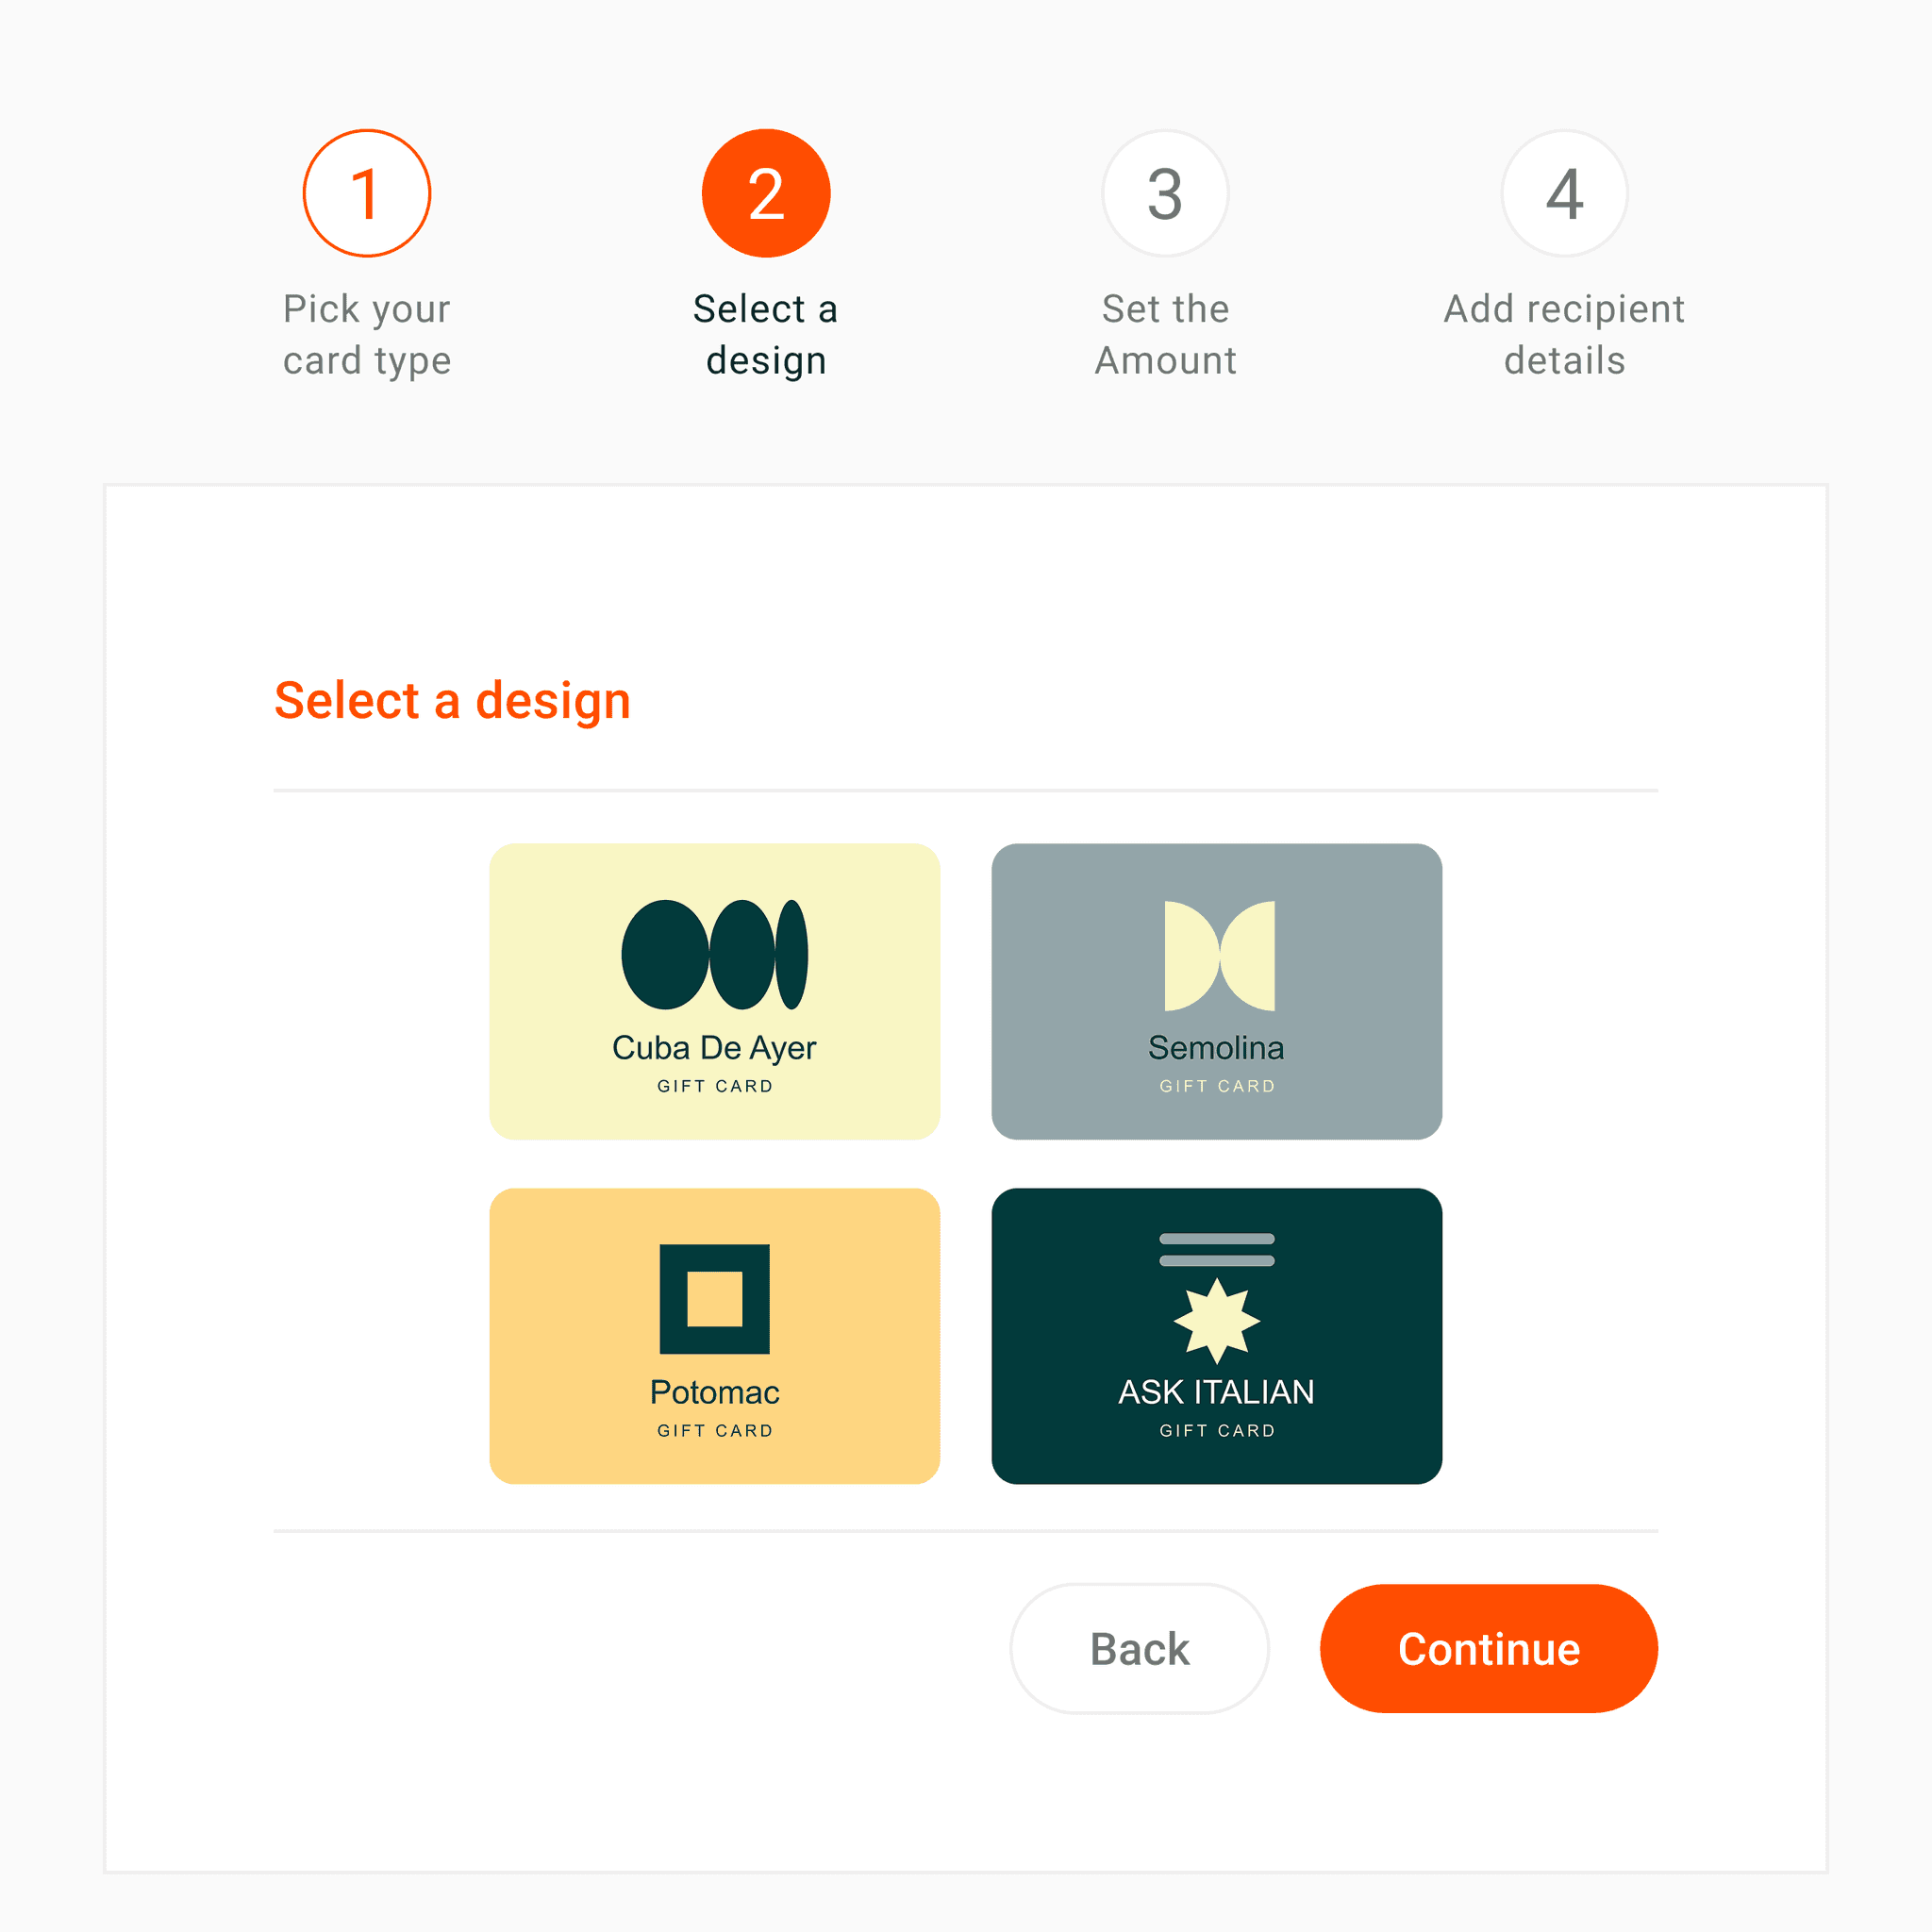
Task: Click the star logo on ASK ITALIAN card
Action: (1217, 1321)
